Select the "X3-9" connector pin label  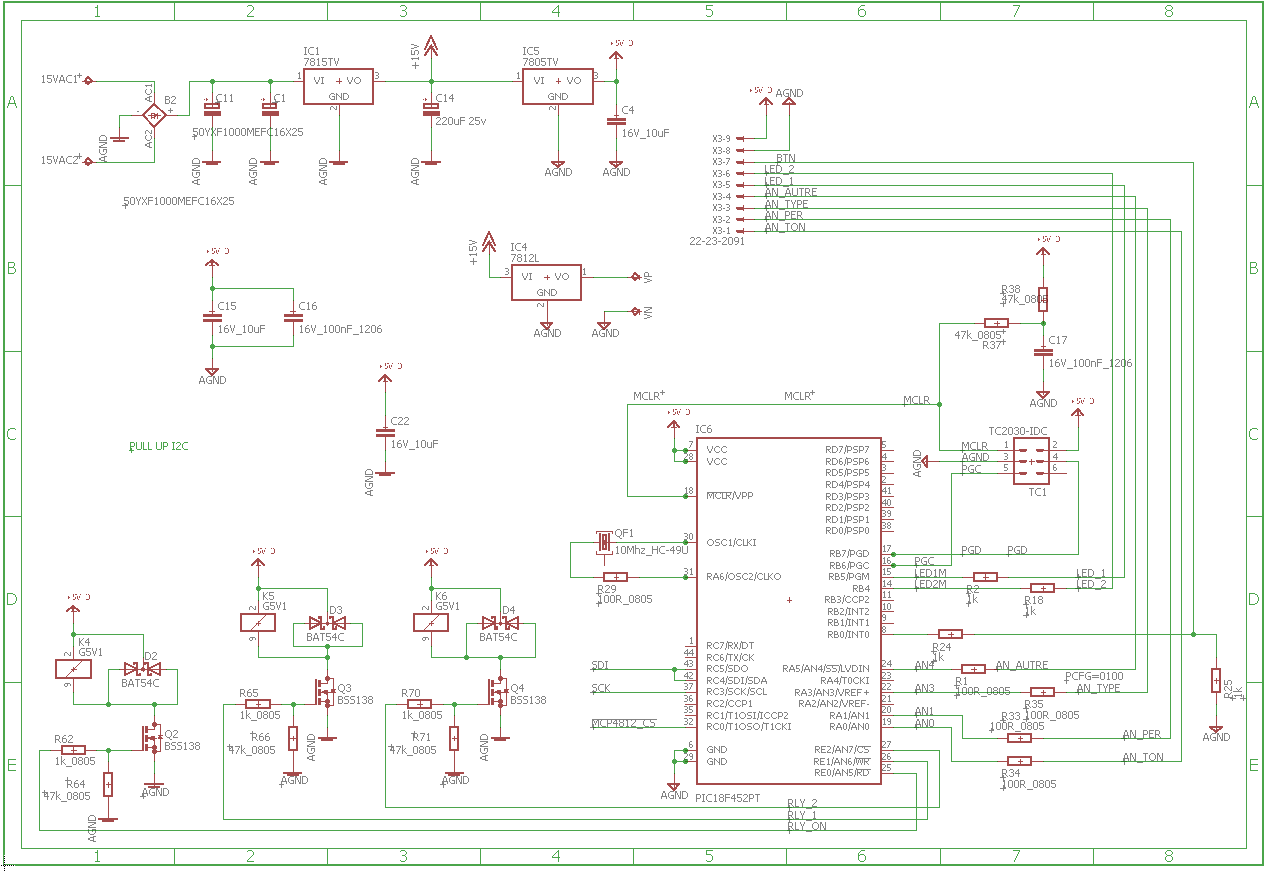(x=721, y=138)
